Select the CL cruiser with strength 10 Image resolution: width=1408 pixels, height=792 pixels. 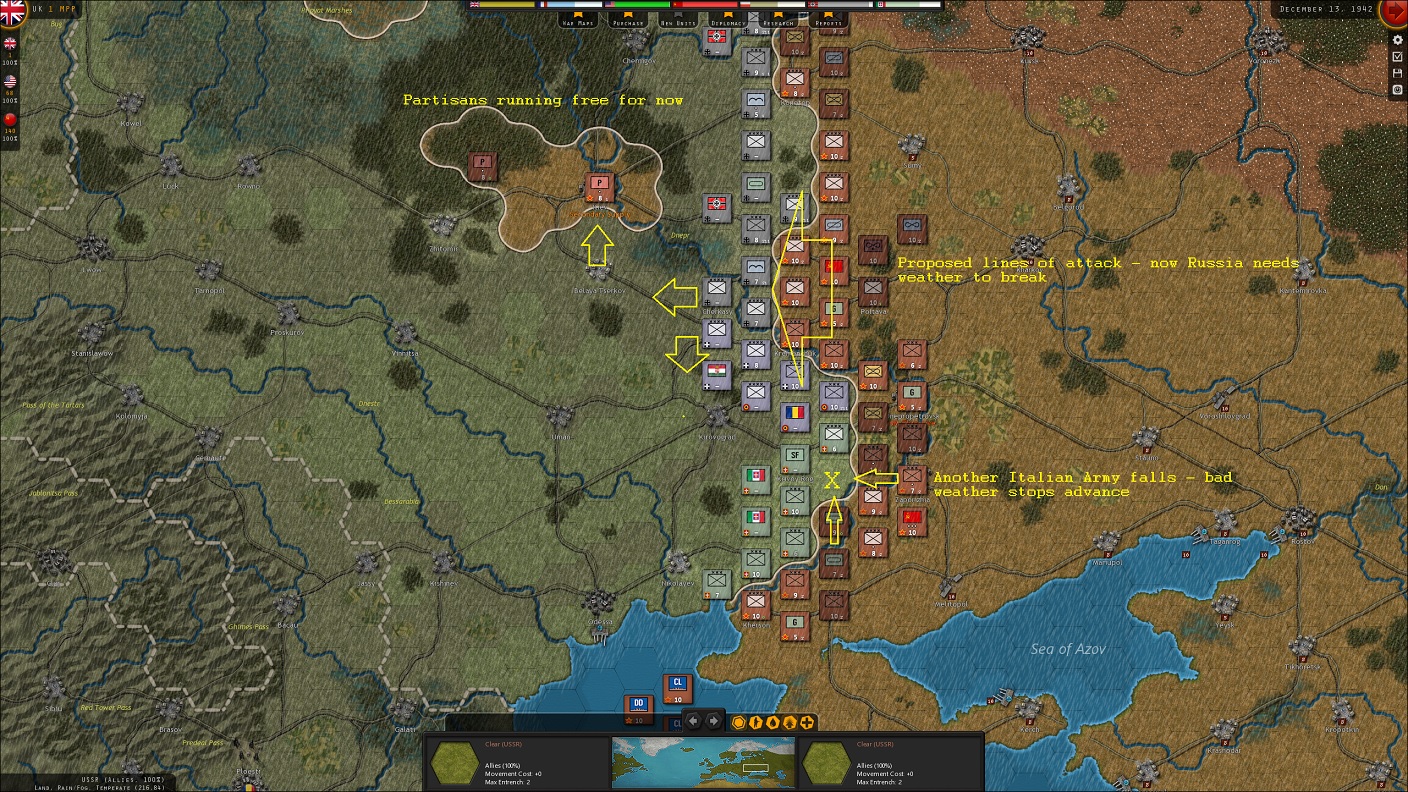click(x=677, y=688)
